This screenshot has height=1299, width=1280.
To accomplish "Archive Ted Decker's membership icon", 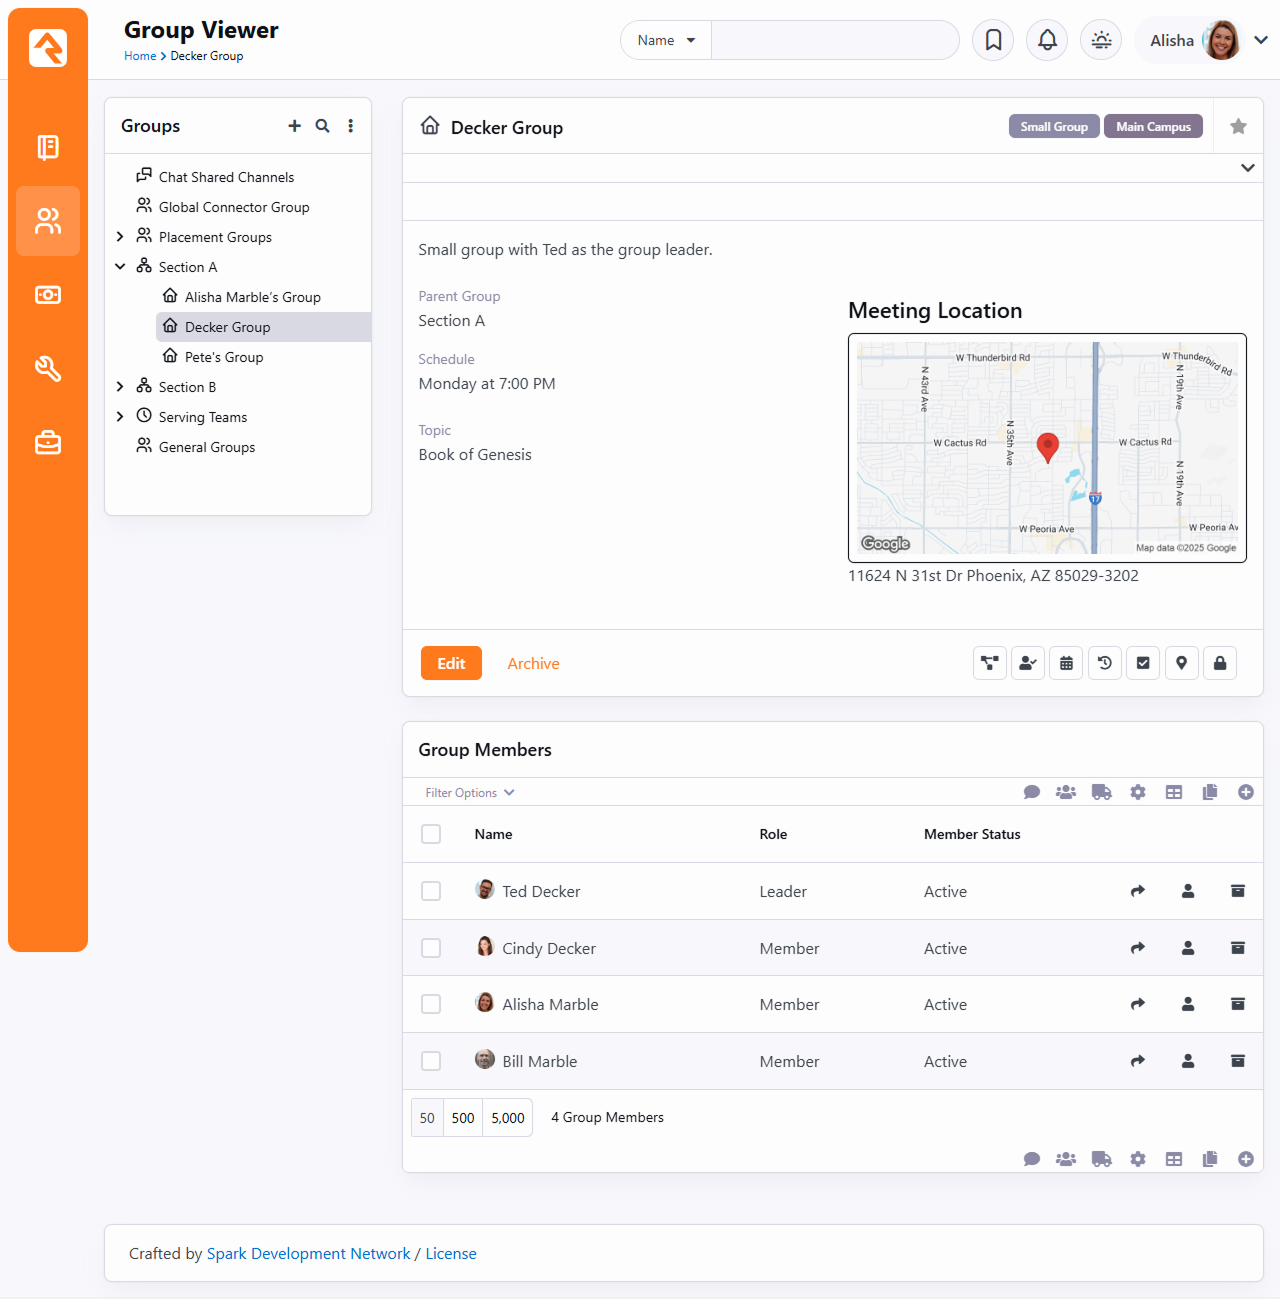I will pyautogui.click(x=1237, y=891).
